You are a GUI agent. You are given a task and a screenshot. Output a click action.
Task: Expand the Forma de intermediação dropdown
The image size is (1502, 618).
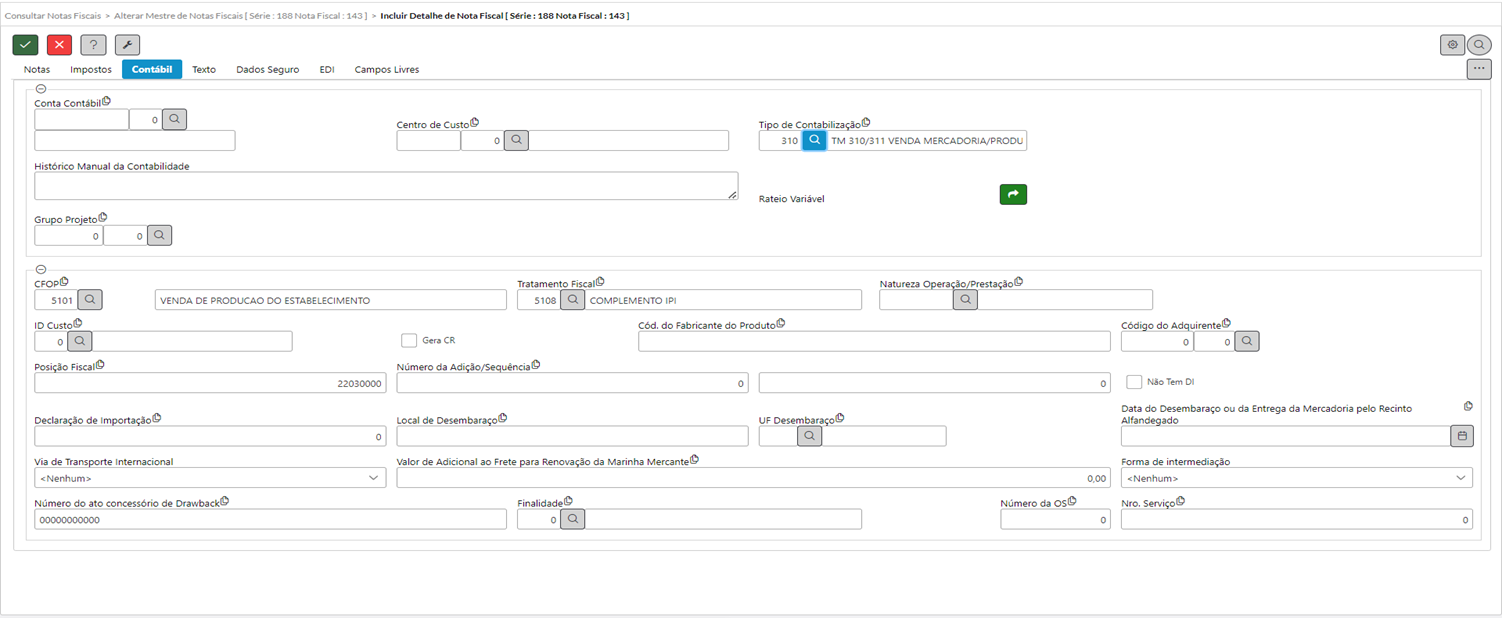(x=1296, y=478)
